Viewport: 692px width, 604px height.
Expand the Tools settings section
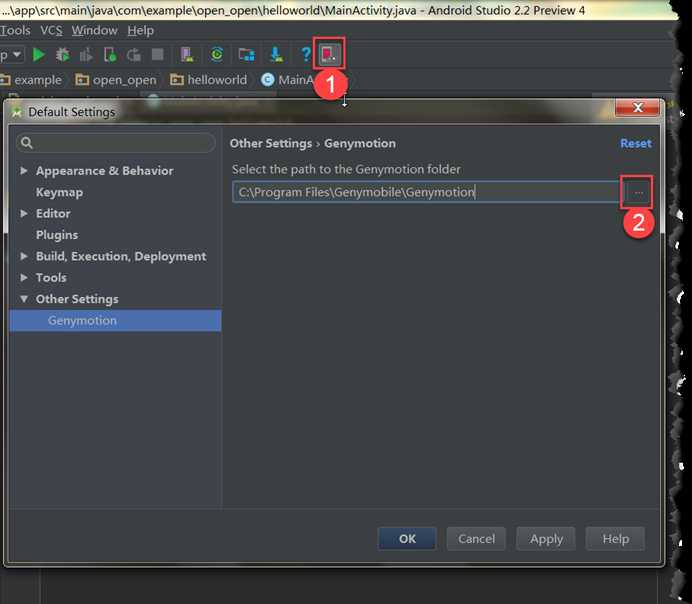click(x=24, y=278)
